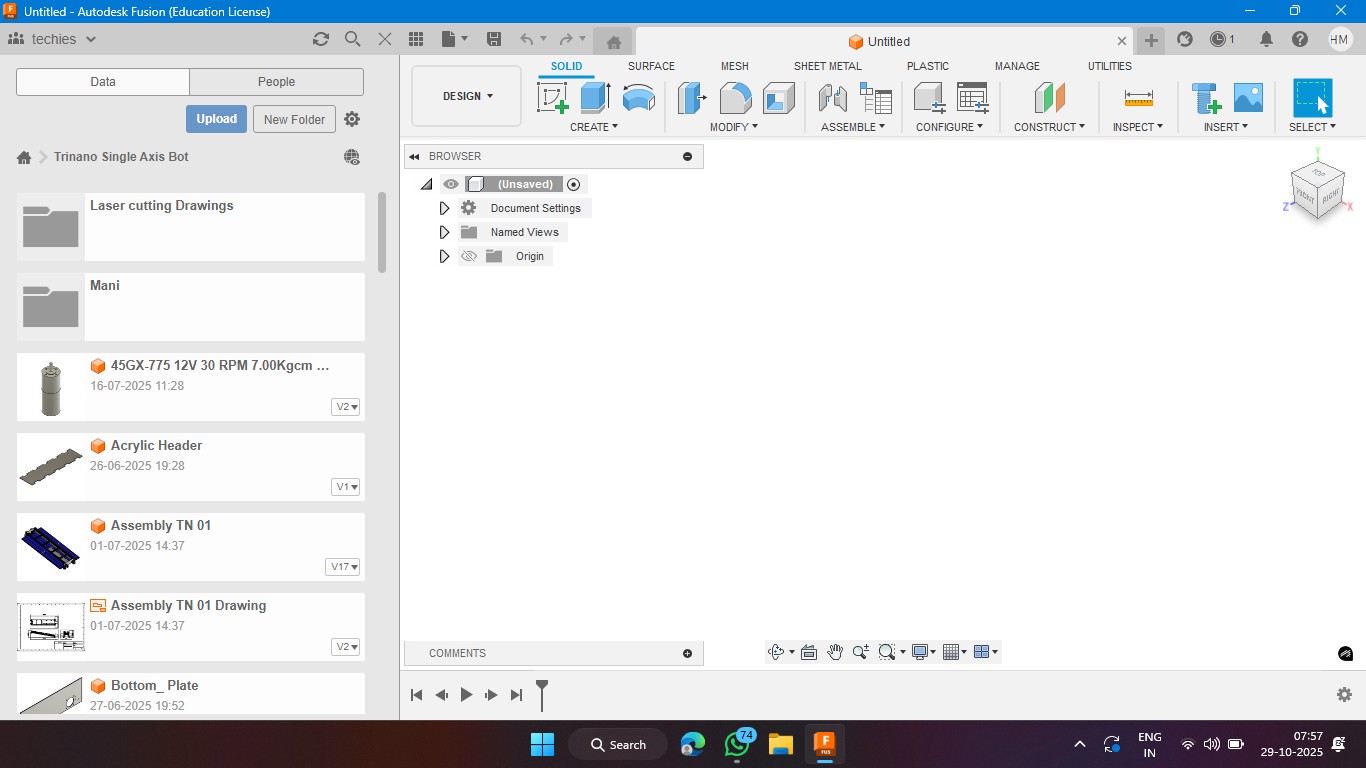1366x768 pixels.
Task: Close the data panel with the X icon
Action: (x=385, y=39)
